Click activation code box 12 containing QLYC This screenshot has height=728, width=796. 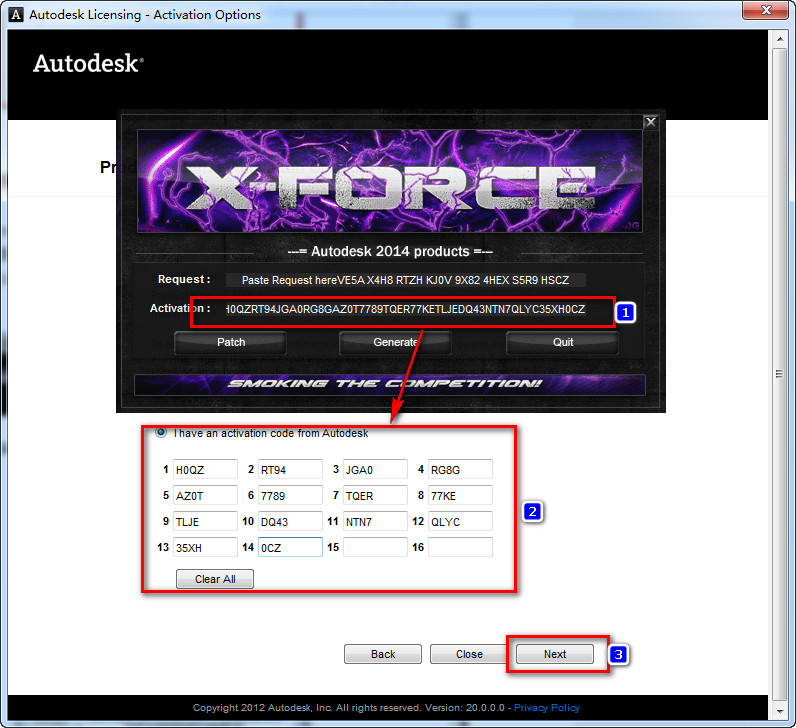[x=460, y=521]
